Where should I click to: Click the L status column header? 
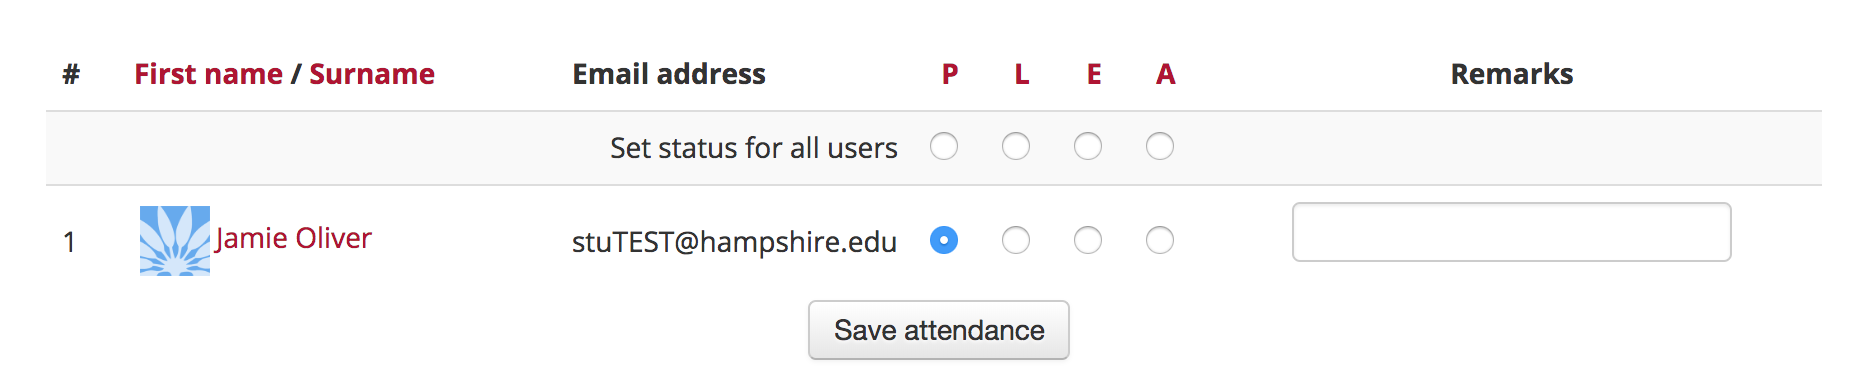[1022, 74]
